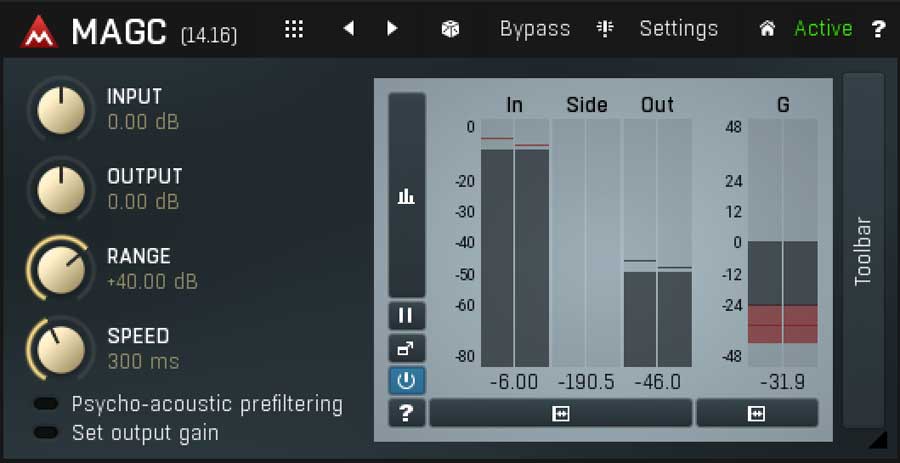The width and height of the screenshot is (900, 463).
Task: Toggle the meter power button
Action: (406, 380)
